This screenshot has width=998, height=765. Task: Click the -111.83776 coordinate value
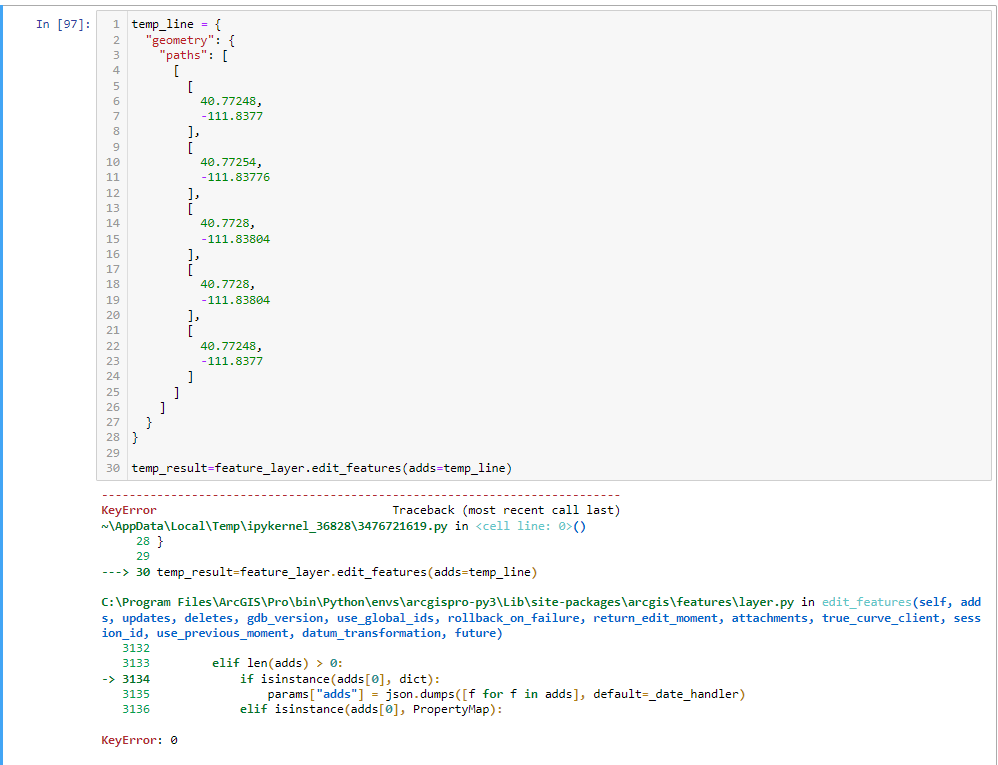(235, 177)
